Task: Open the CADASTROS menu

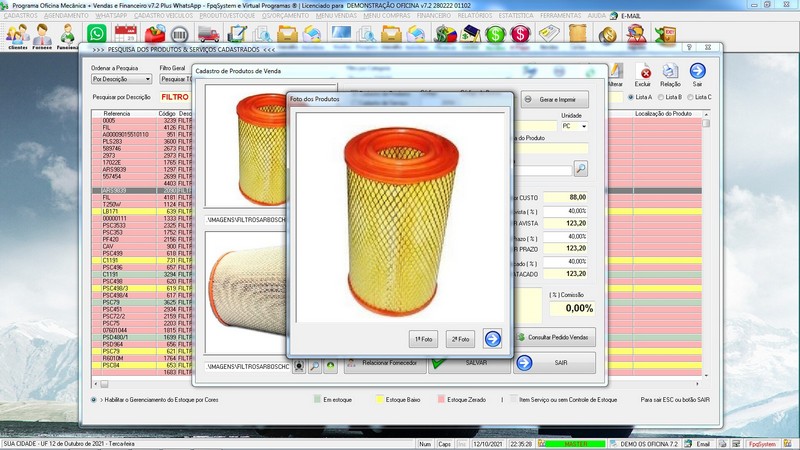Action: click(x=20, y=16)
